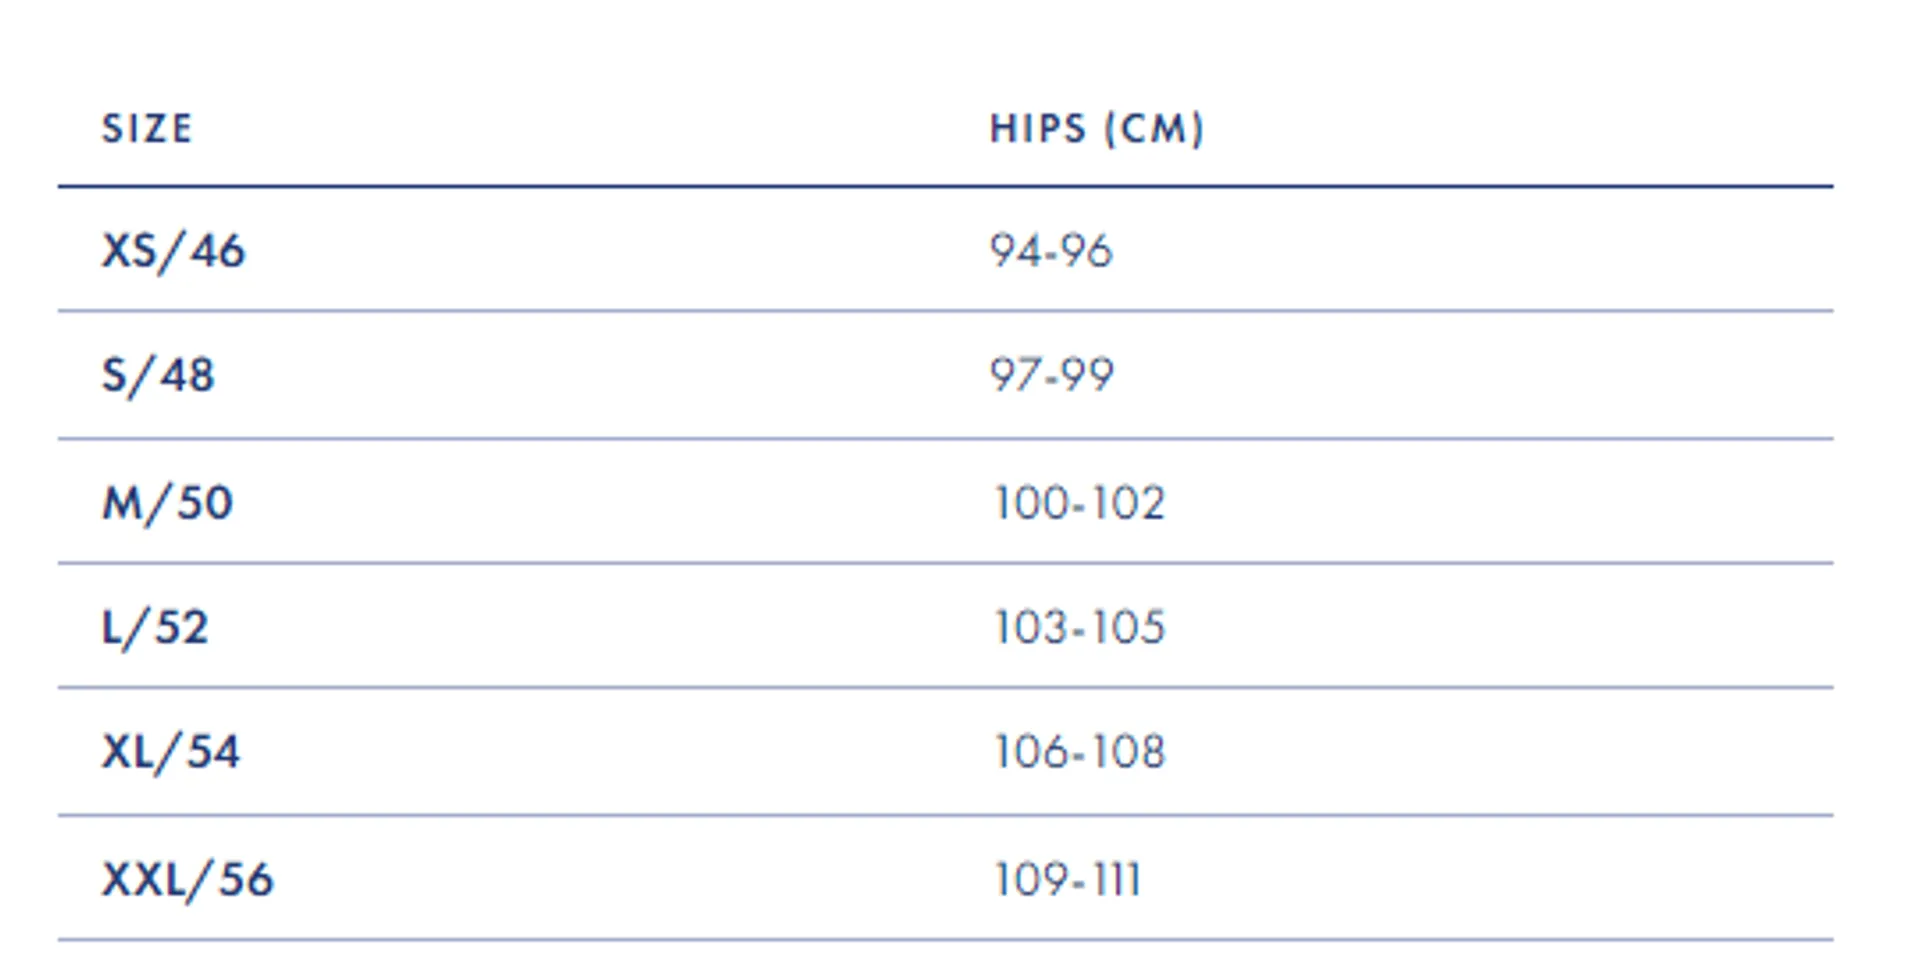Image resolution: width=1920 pixels, height=977 pixels.
Task: Click the 100-102 hips measurement
Action: coord(1079,503)
